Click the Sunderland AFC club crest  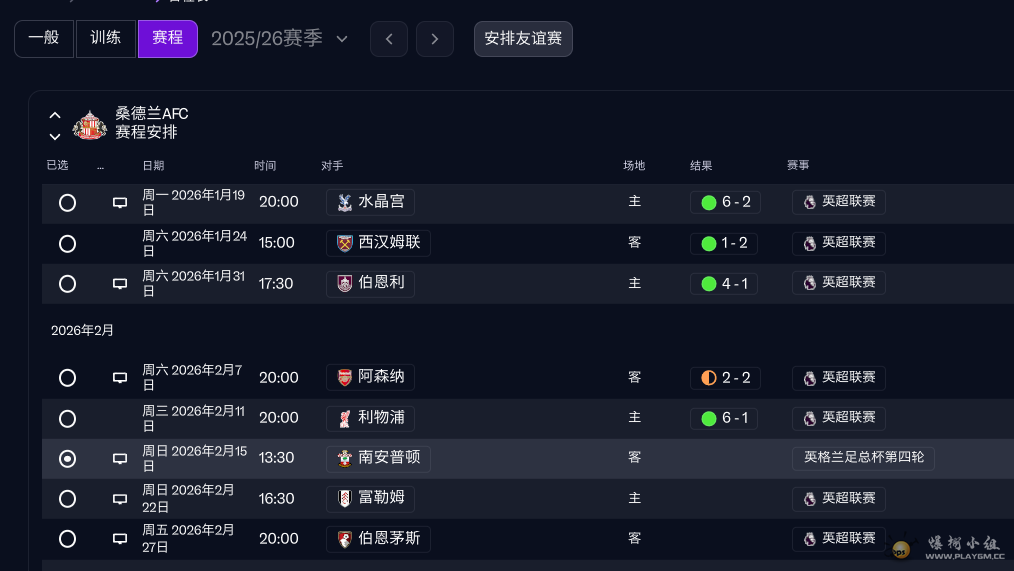[90, 125]
